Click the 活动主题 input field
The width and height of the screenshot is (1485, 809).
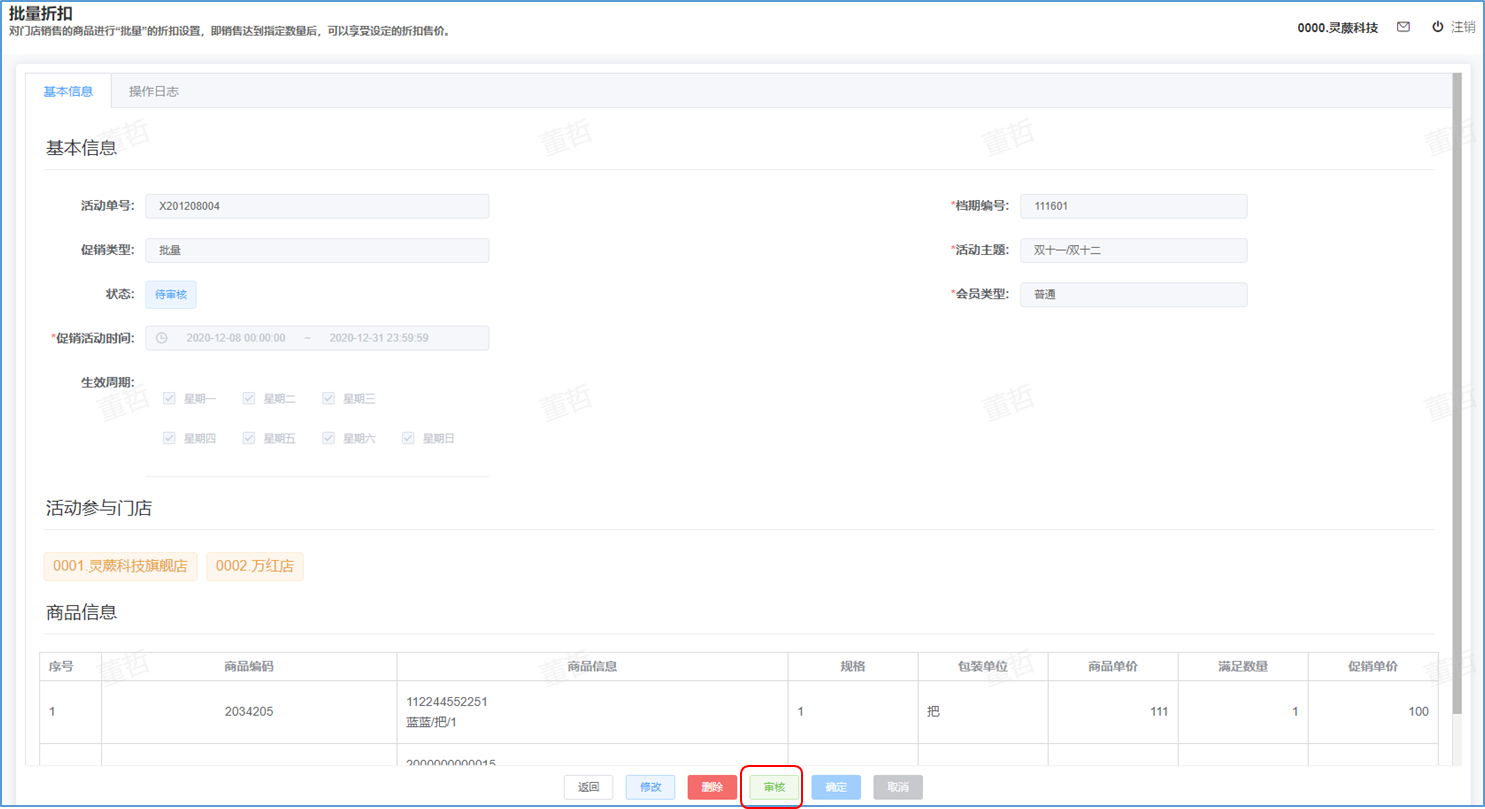pyautogui.click(x=1133, y=250)
